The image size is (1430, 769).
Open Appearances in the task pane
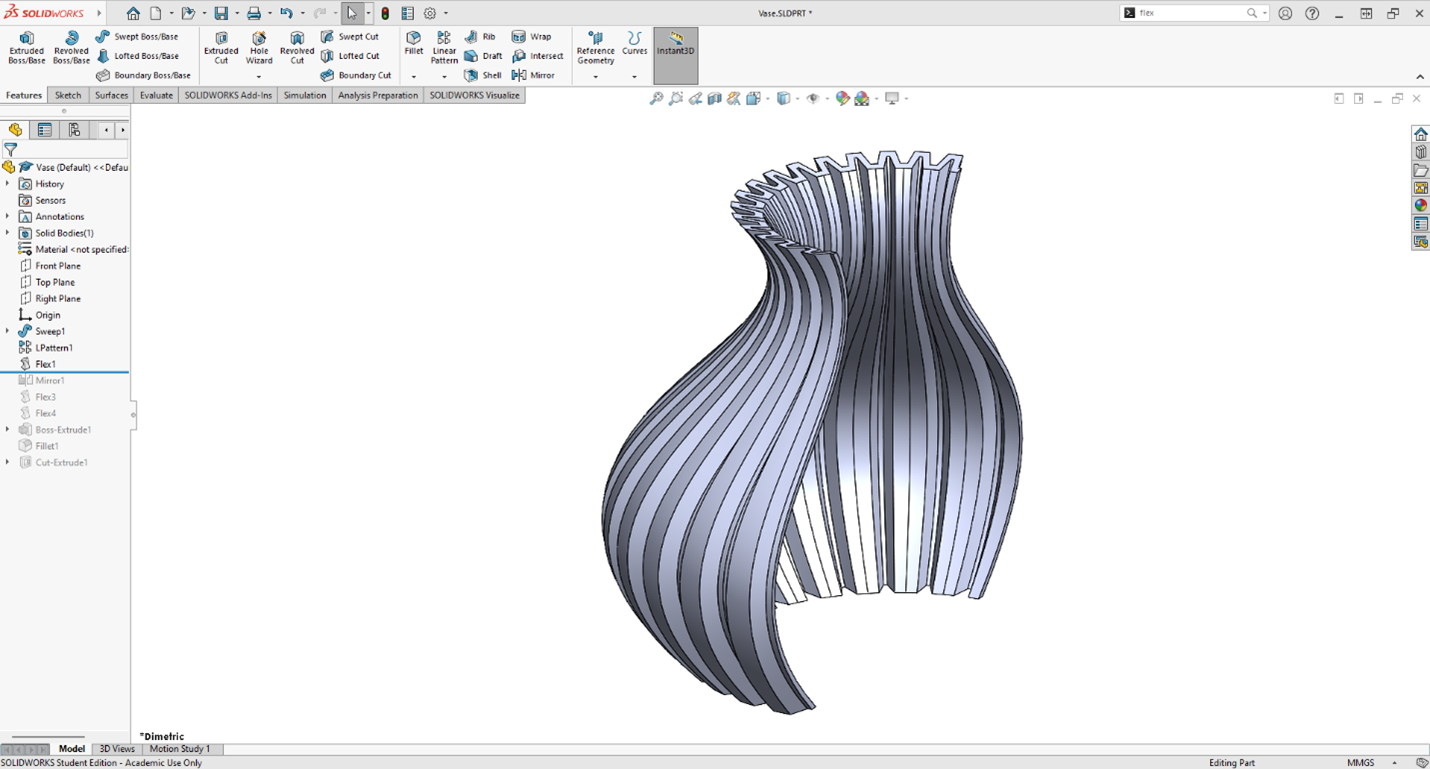point(1420,206)
